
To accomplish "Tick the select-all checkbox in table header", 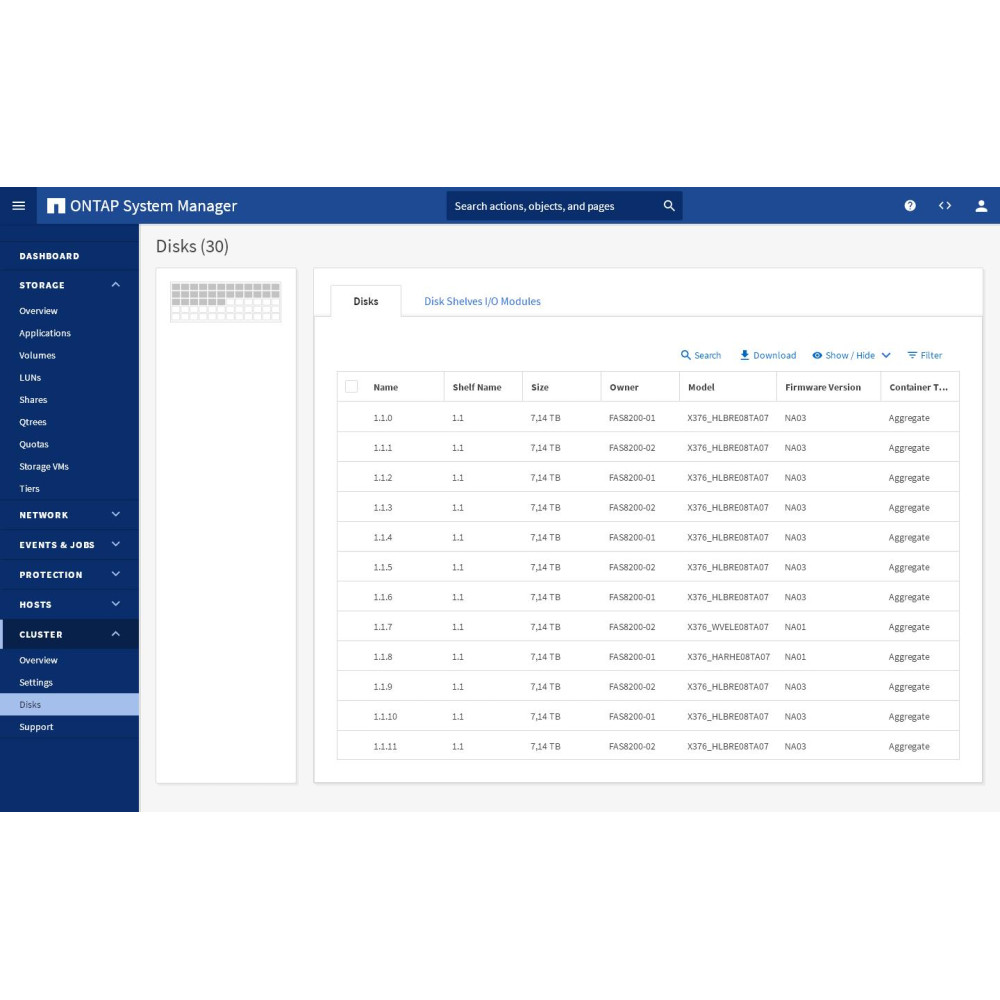I will tap(351, 387).
